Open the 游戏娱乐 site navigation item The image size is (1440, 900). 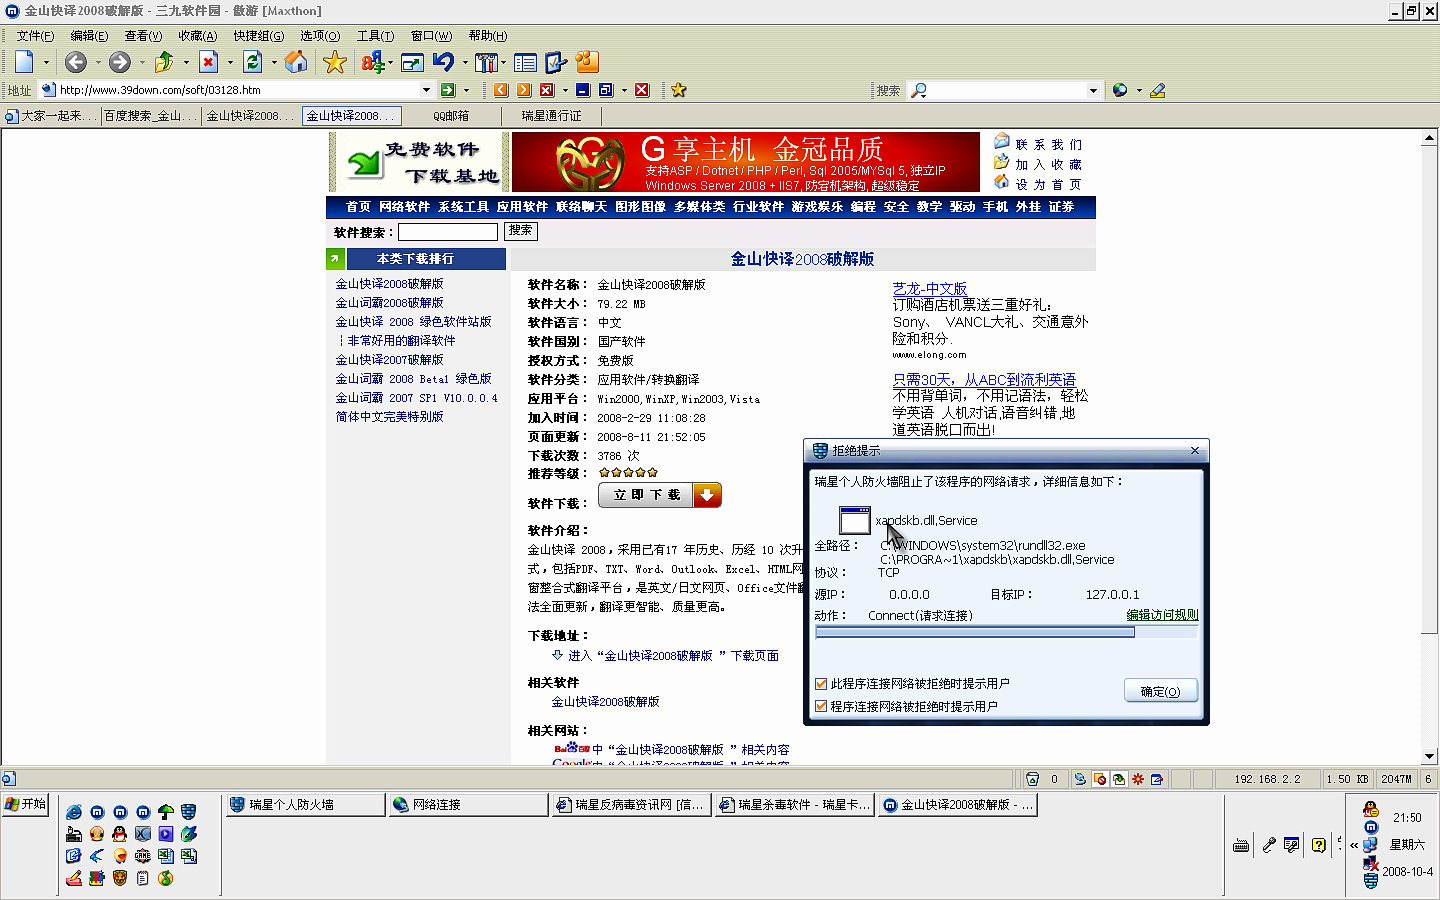click(818, 207)
